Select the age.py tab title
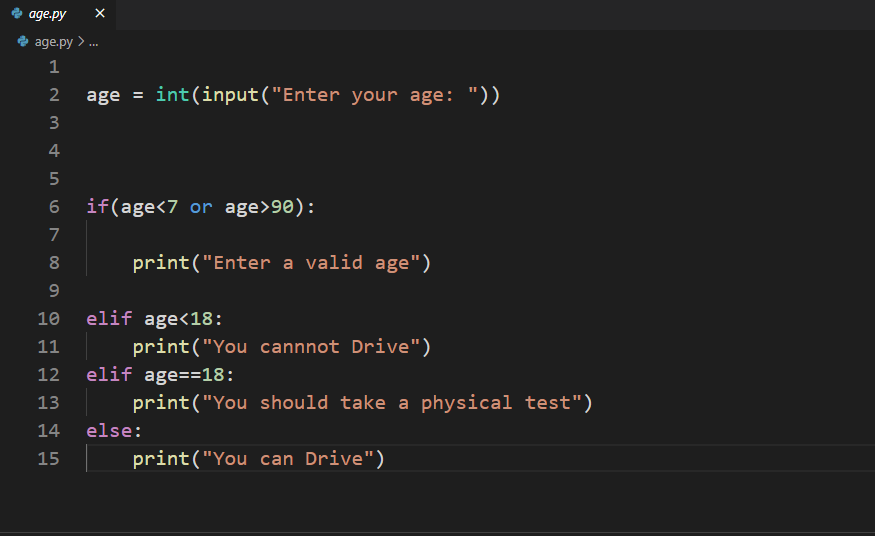The width and height of the screenshot is (875, 536). (47, 13)
